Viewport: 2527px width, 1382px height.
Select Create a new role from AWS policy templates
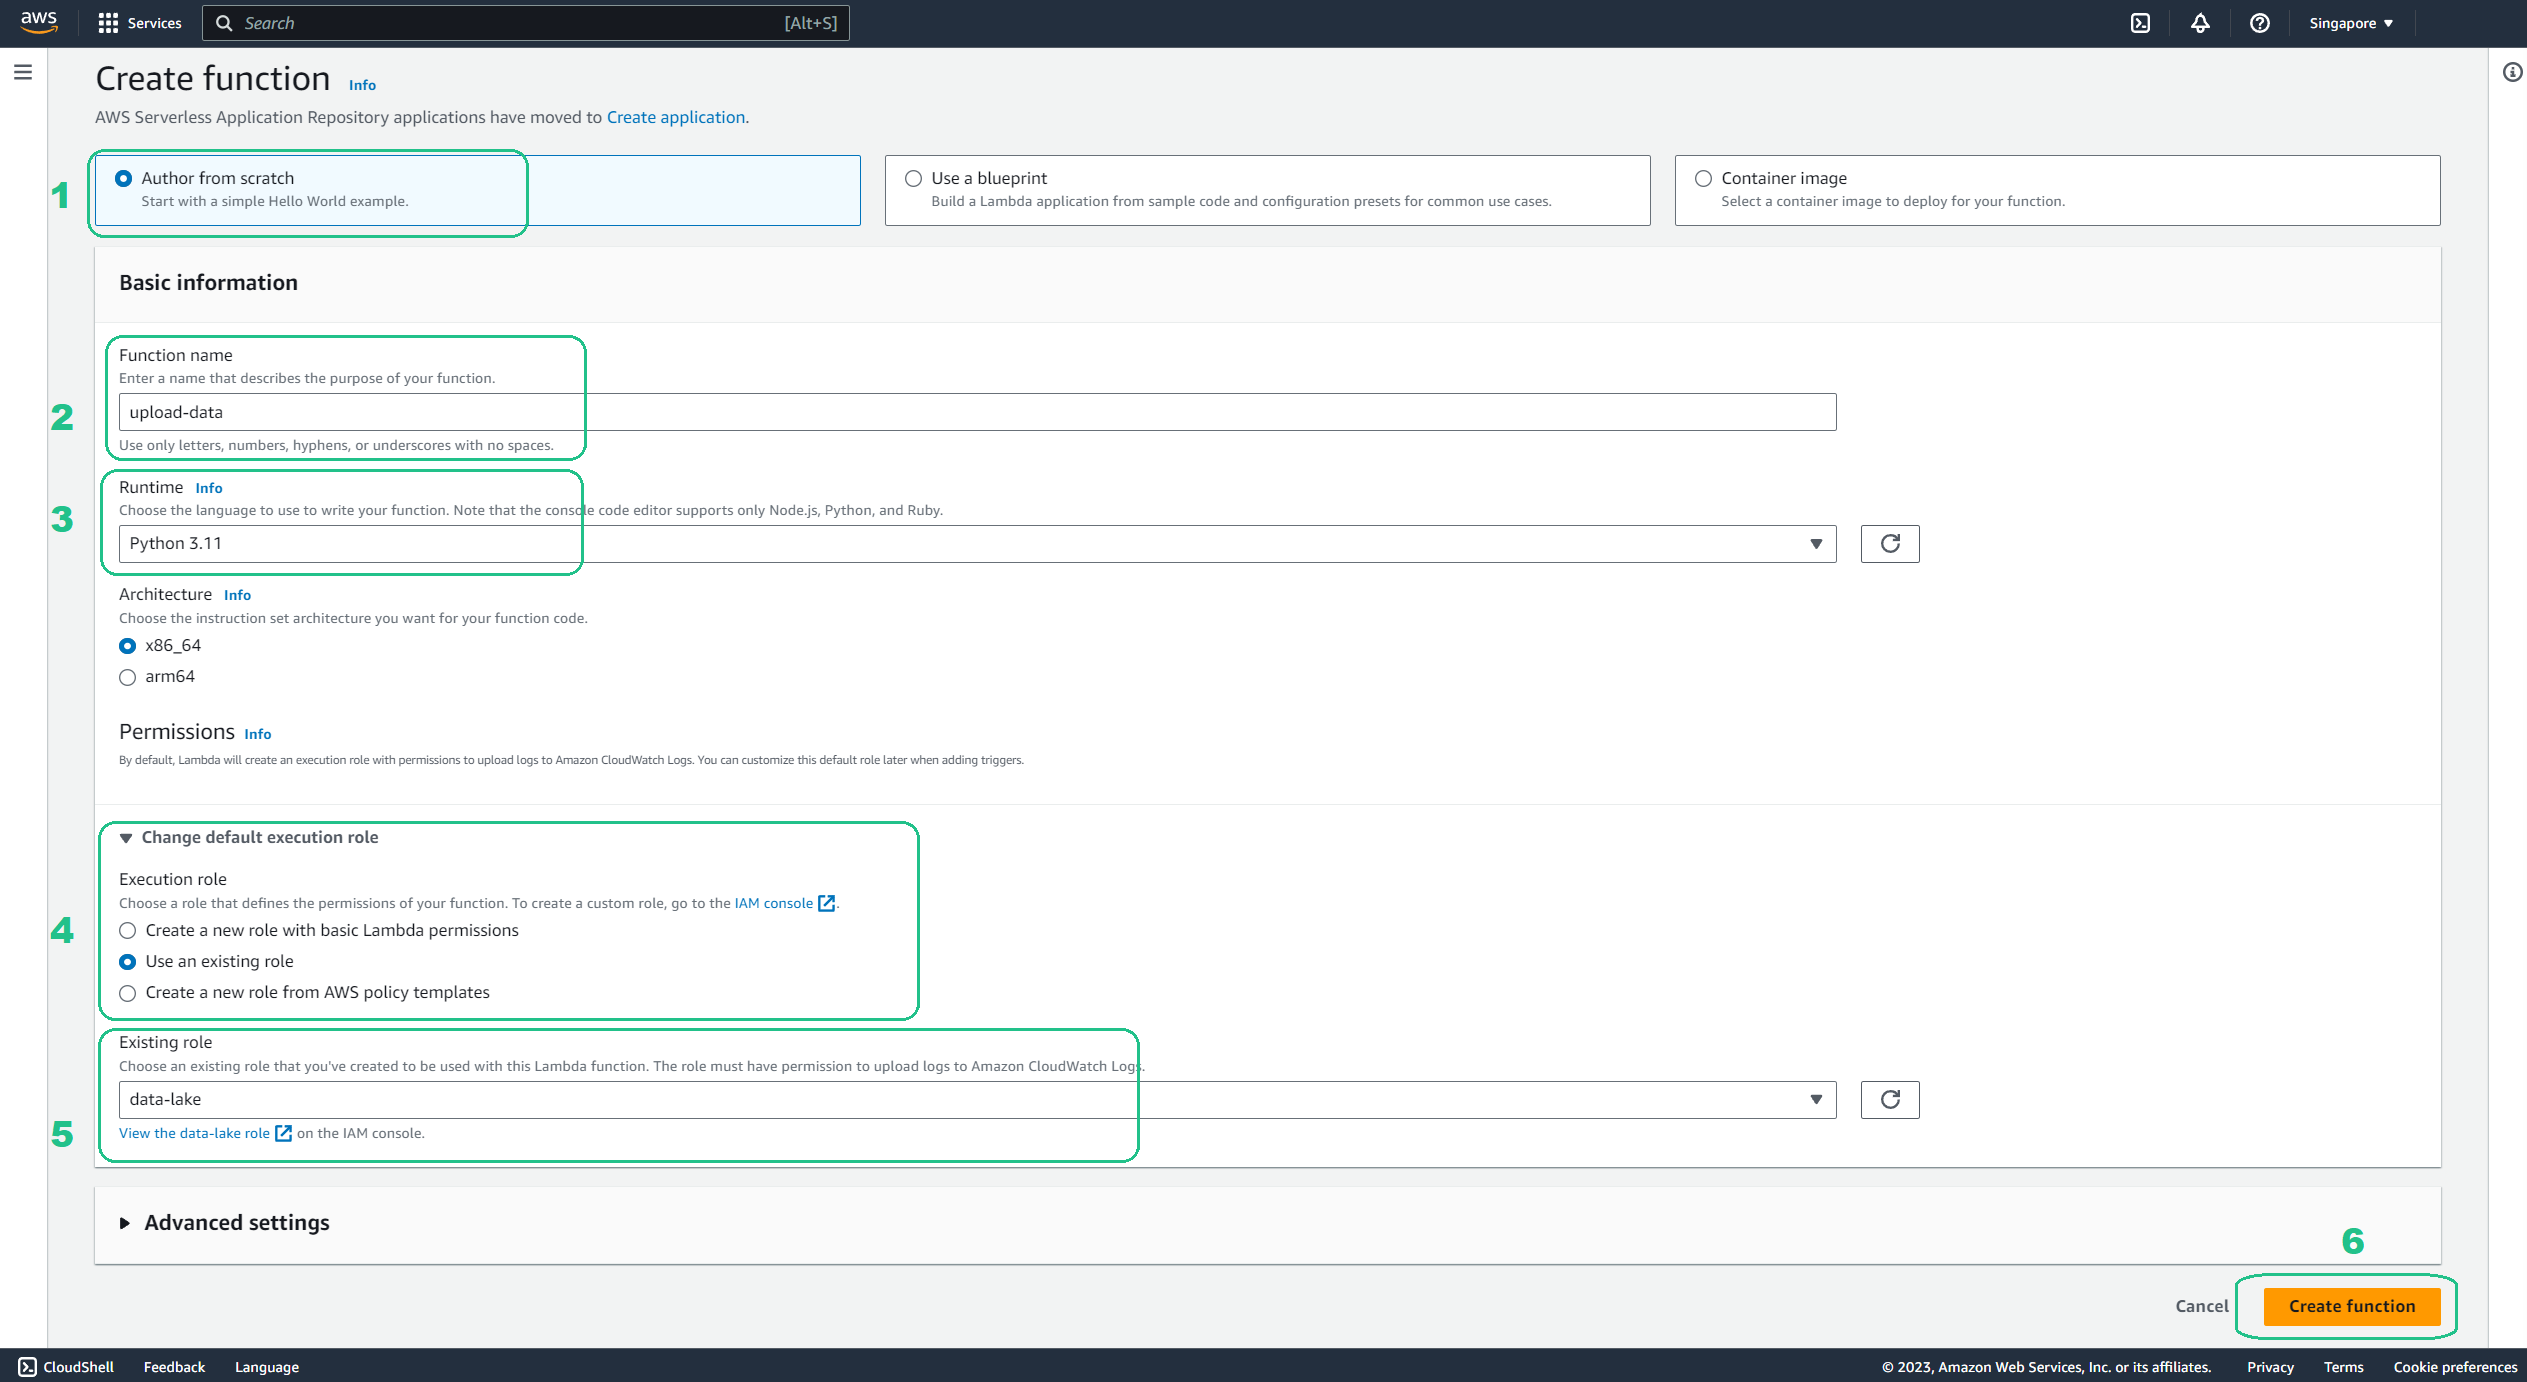[127, 993]
